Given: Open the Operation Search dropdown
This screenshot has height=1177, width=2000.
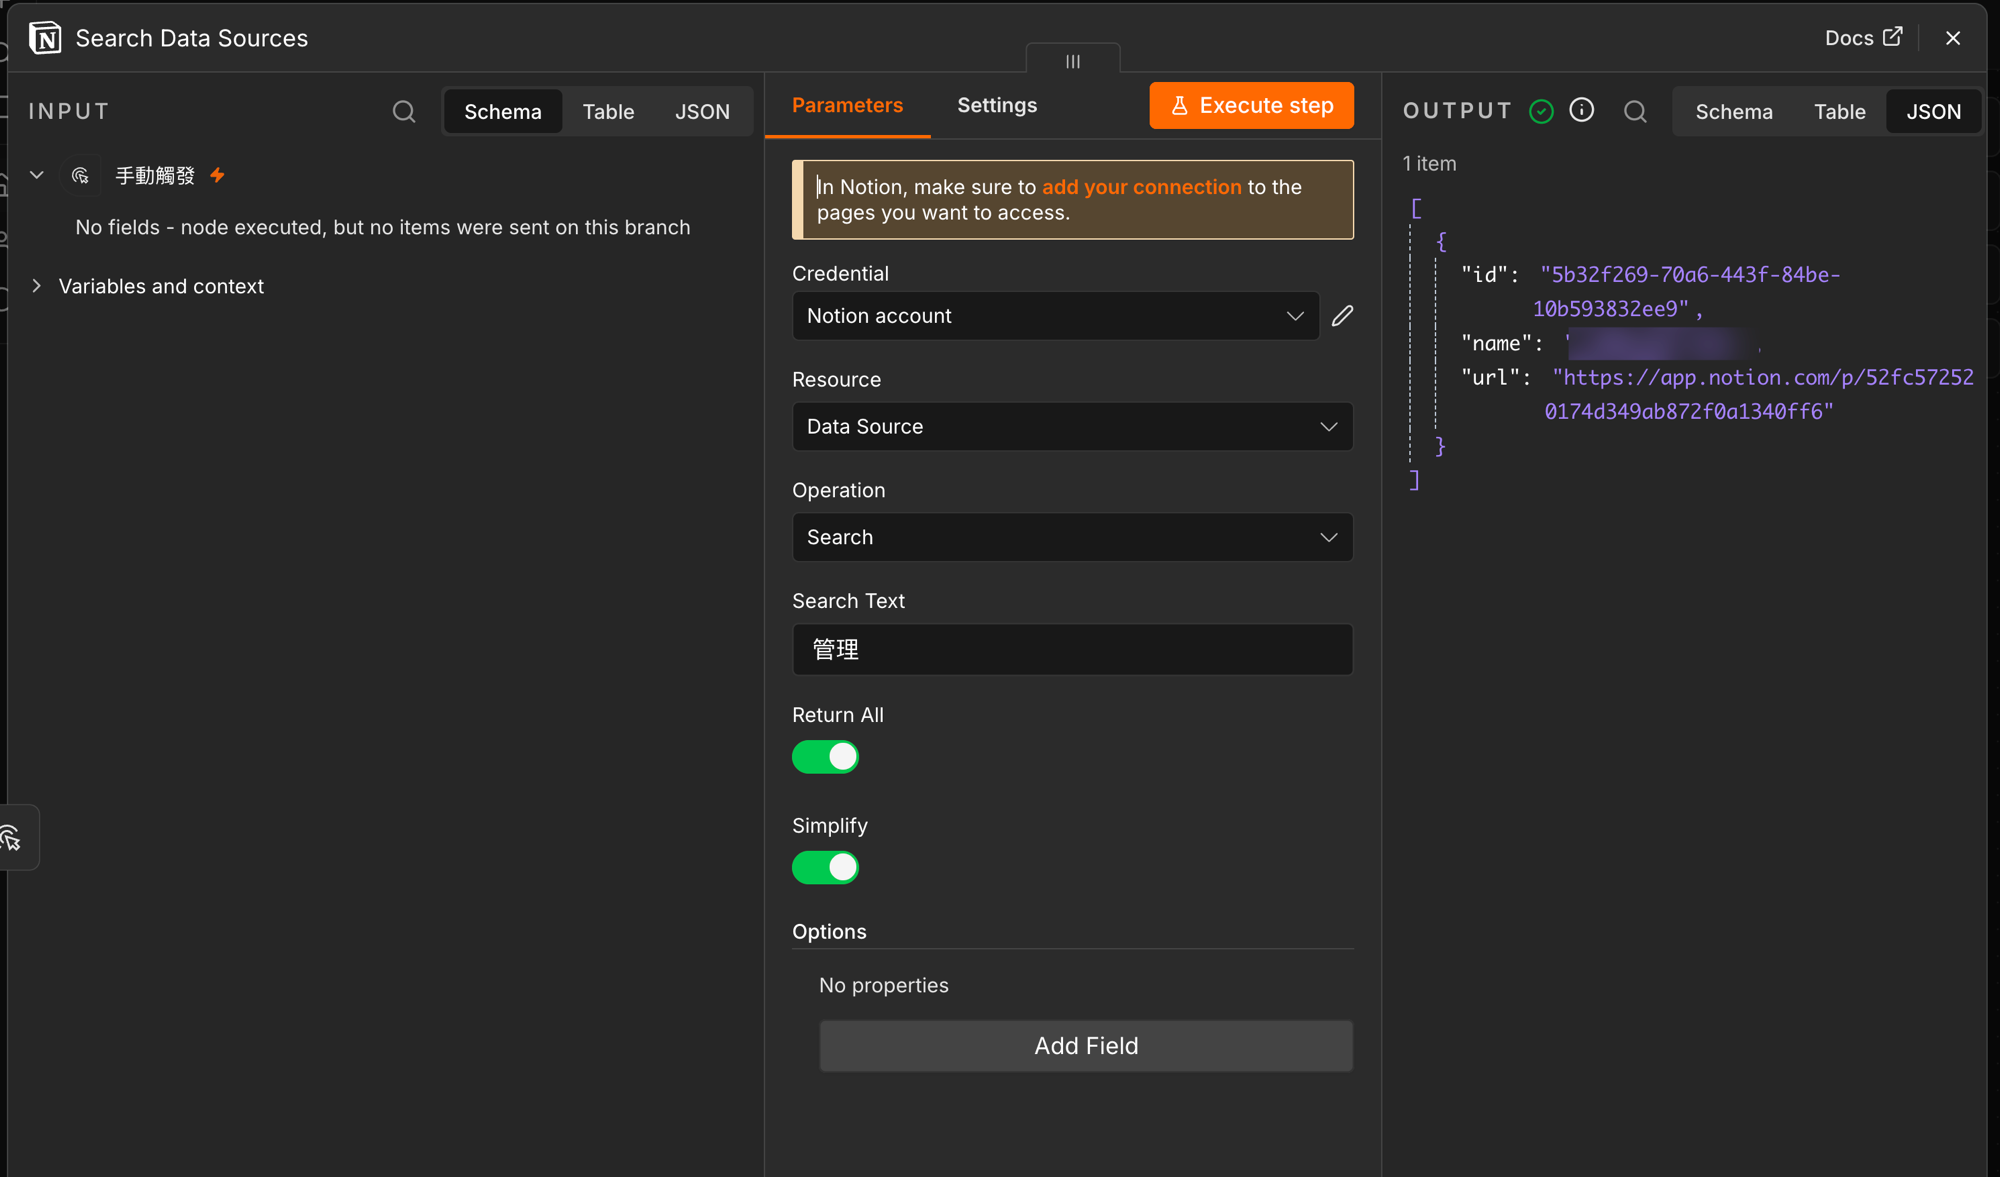Looking at the screenshot, I should tap(1072, 537).
